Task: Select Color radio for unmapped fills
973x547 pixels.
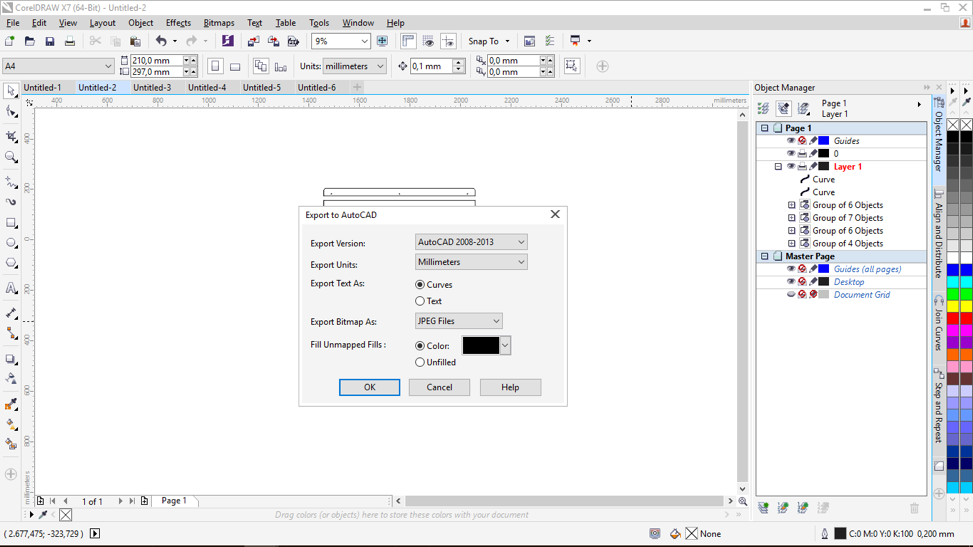Action: (x=420, y=346)
